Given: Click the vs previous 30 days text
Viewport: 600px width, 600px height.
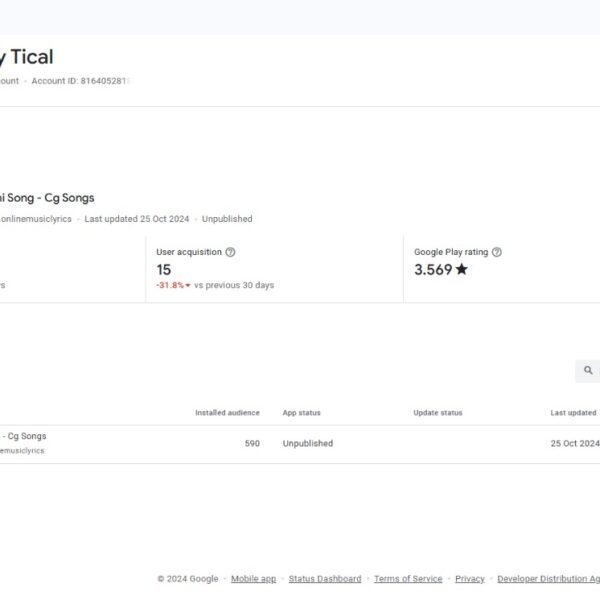Looking at the screenshot, I should click(x=234, y=285).
